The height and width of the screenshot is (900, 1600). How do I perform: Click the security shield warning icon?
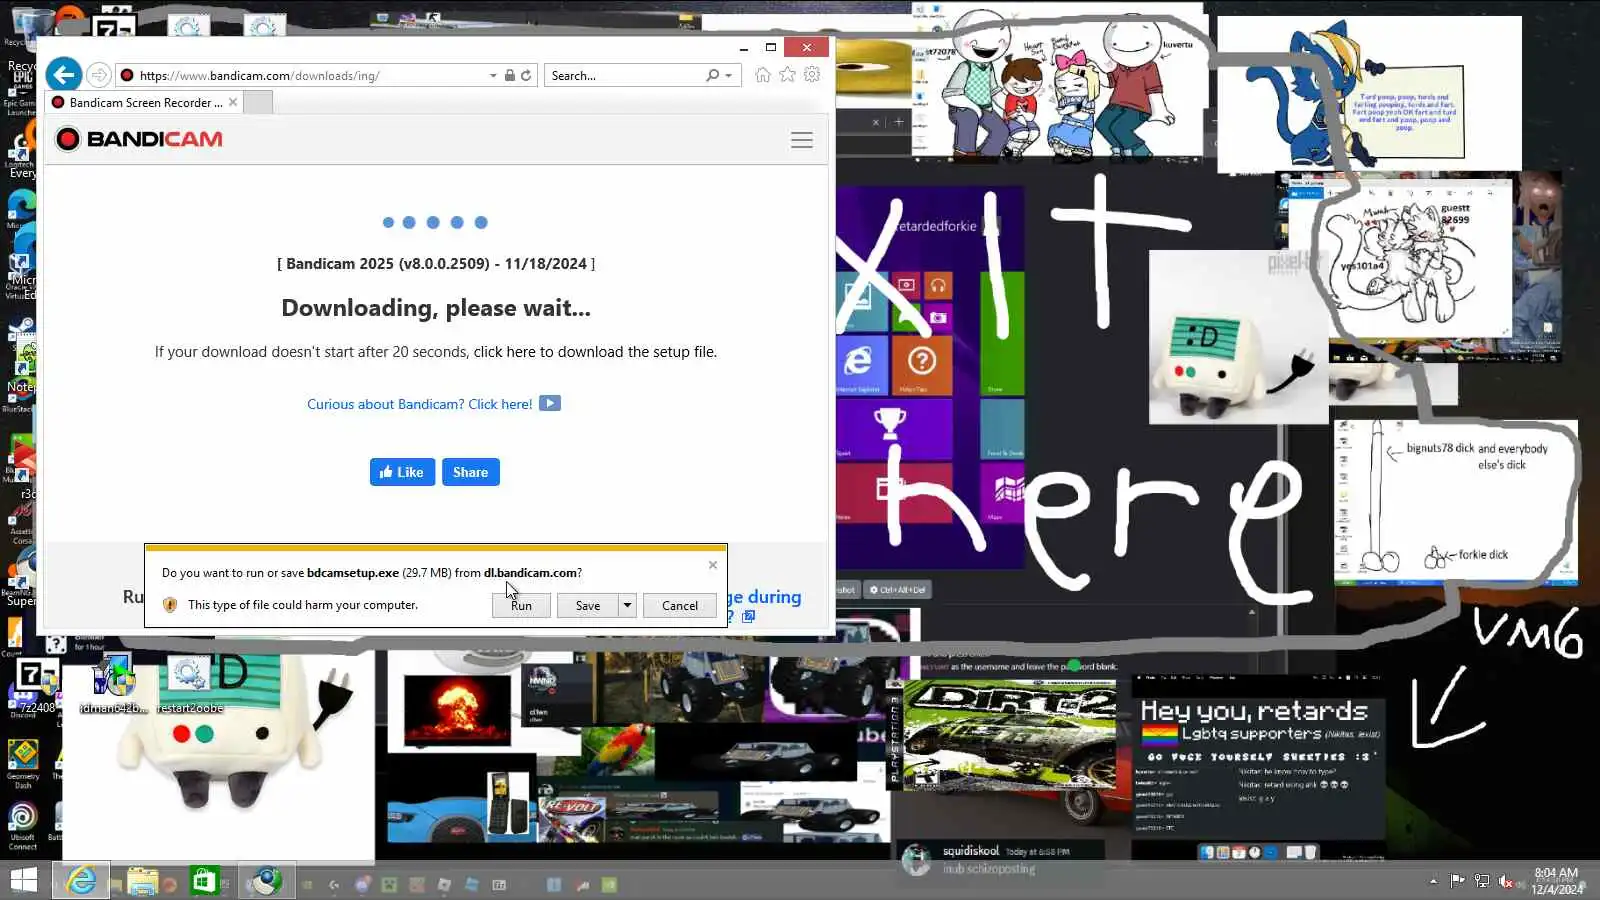click(170, 605)
